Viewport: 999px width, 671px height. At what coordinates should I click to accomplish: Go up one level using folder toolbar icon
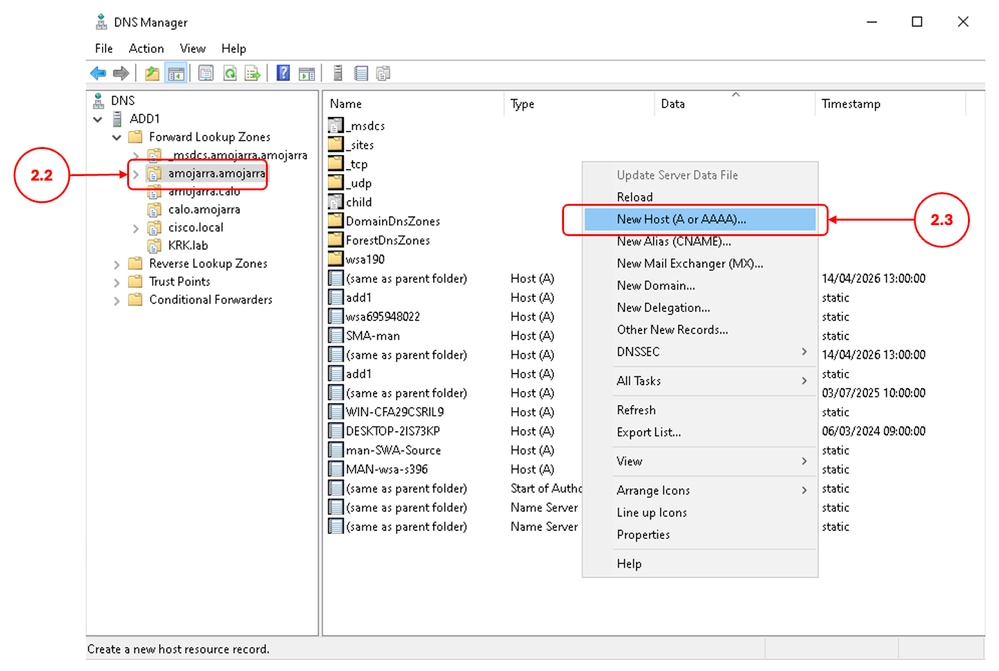point(152,73)
